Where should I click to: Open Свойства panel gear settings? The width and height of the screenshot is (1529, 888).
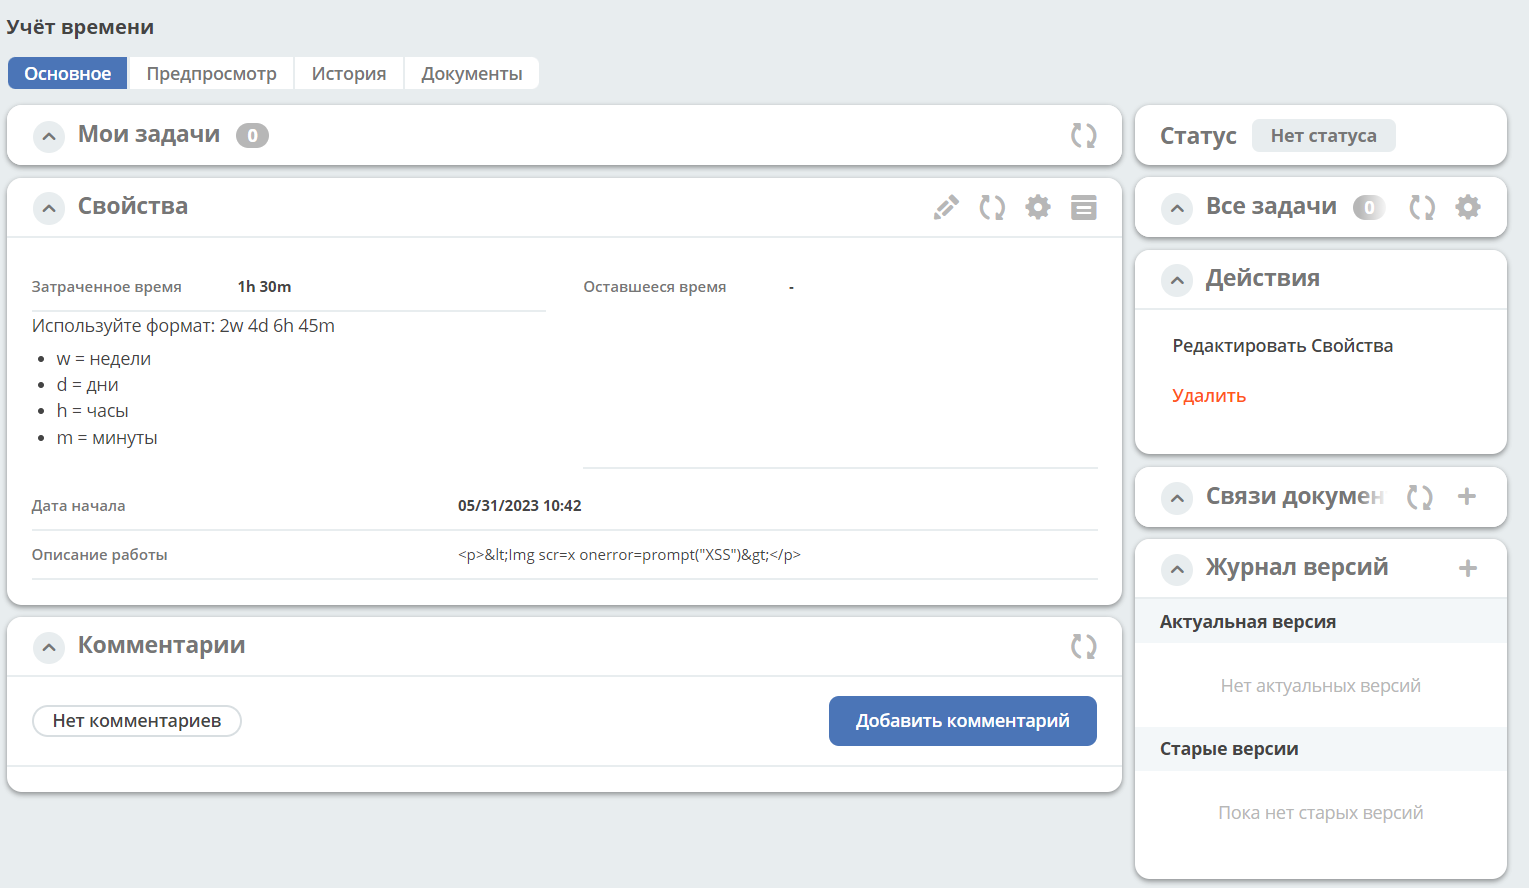tap(1038, 207)
